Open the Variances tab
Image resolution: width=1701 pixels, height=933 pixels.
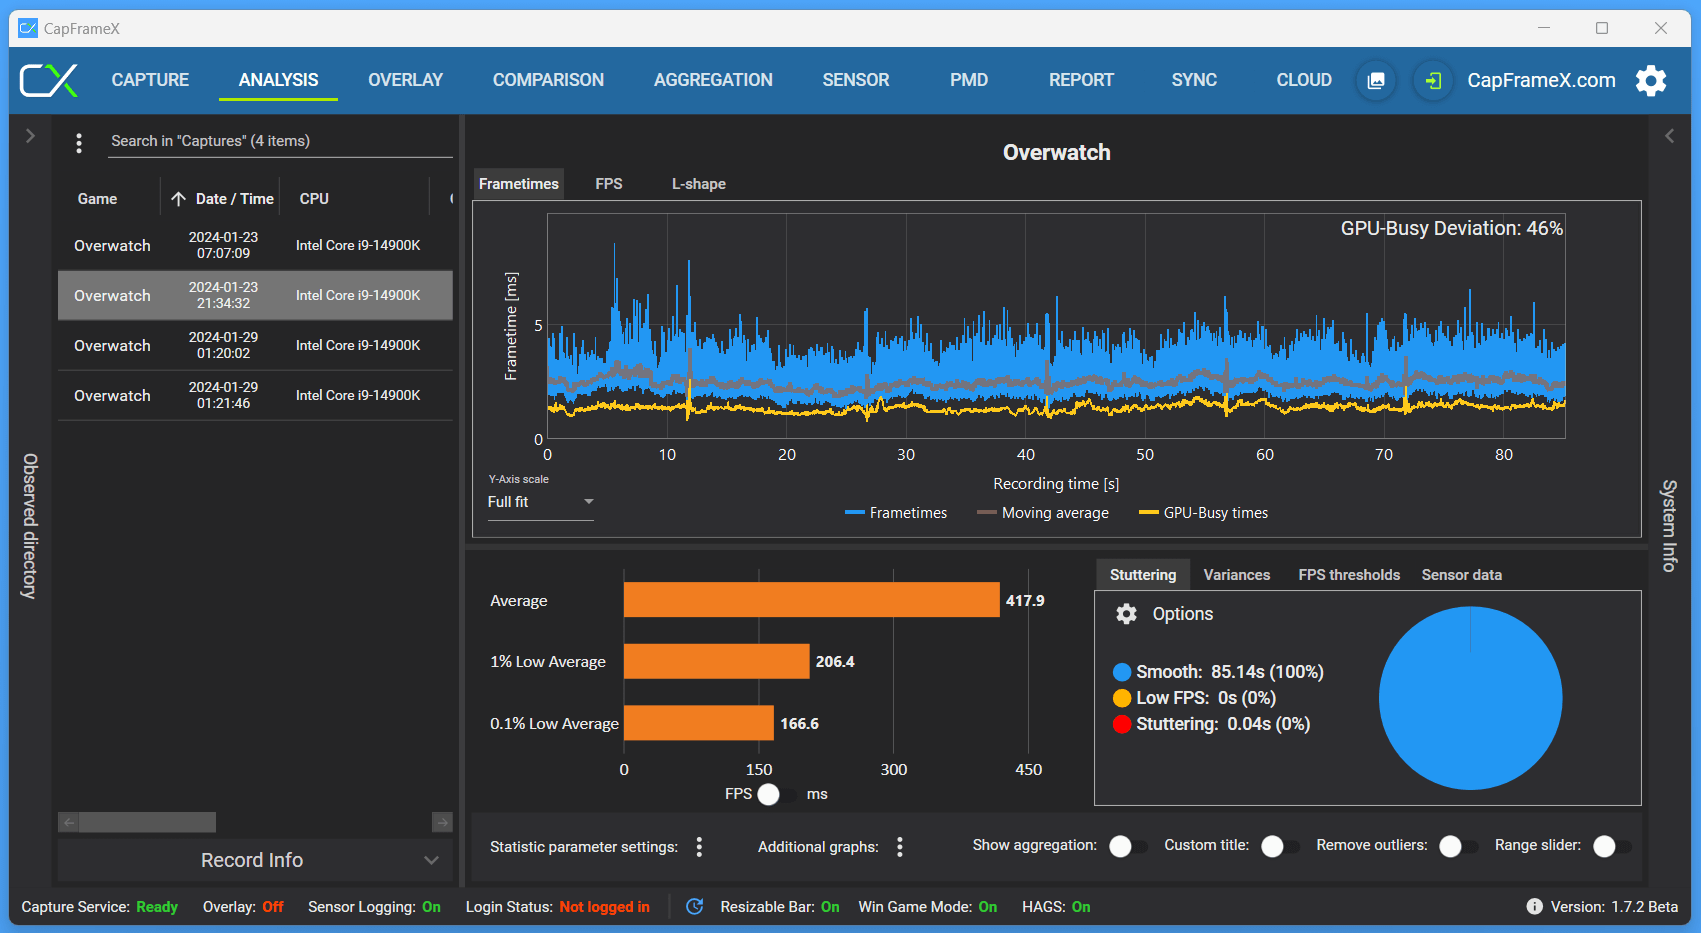tap(1237, 575)
